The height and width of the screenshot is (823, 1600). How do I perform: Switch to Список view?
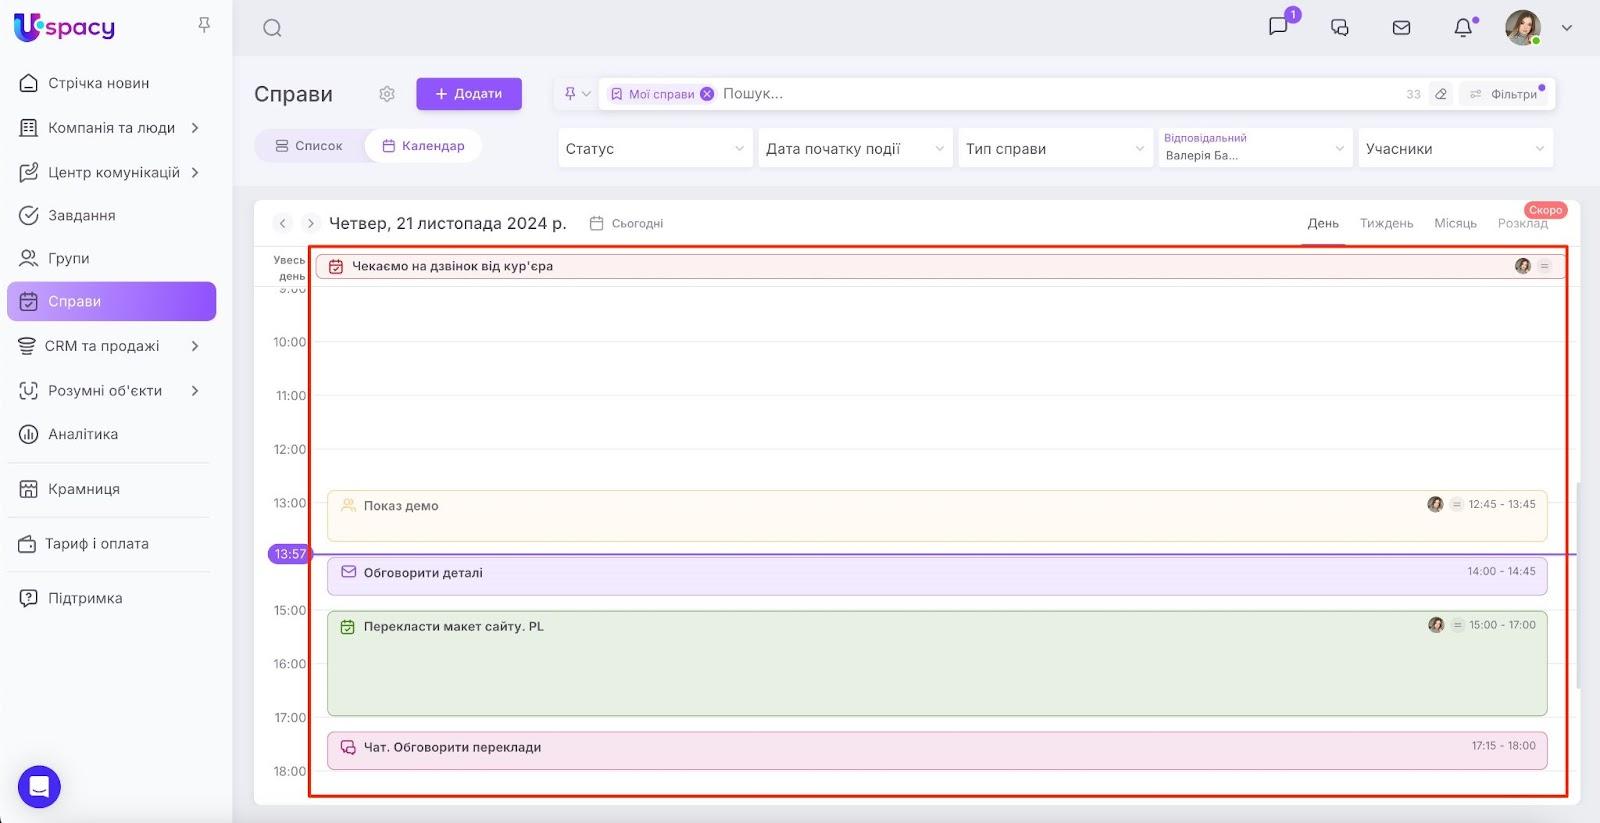coord(309,146)
